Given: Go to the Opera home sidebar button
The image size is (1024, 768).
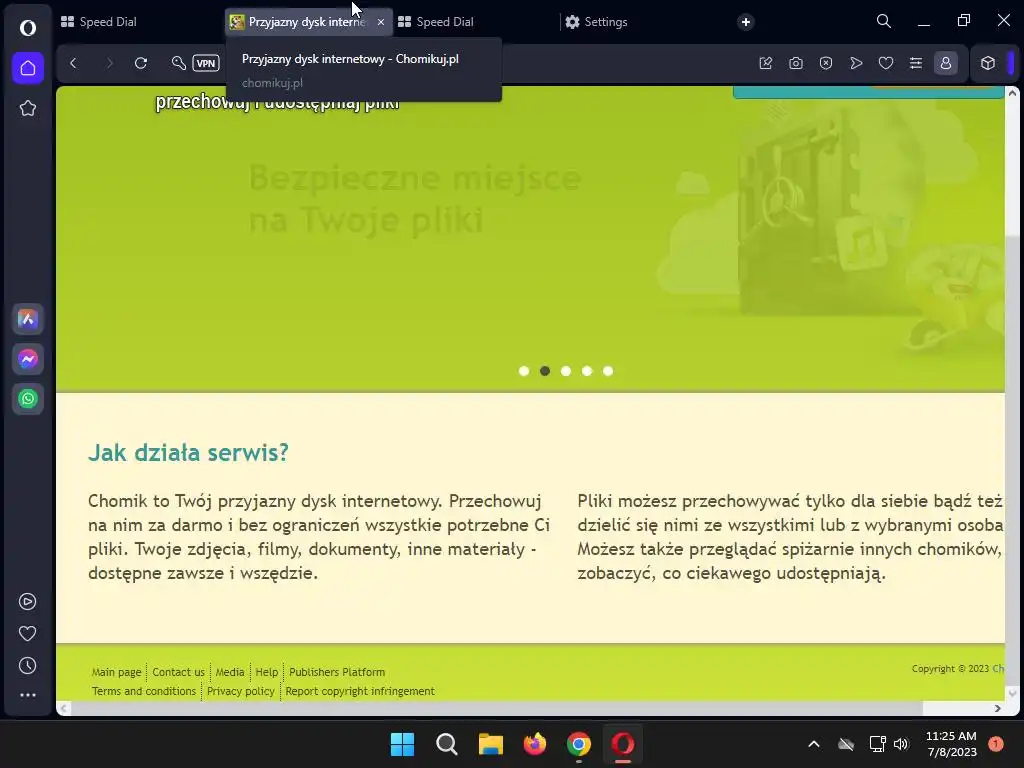Looking at the screenshot, I should tap(27, 68).
